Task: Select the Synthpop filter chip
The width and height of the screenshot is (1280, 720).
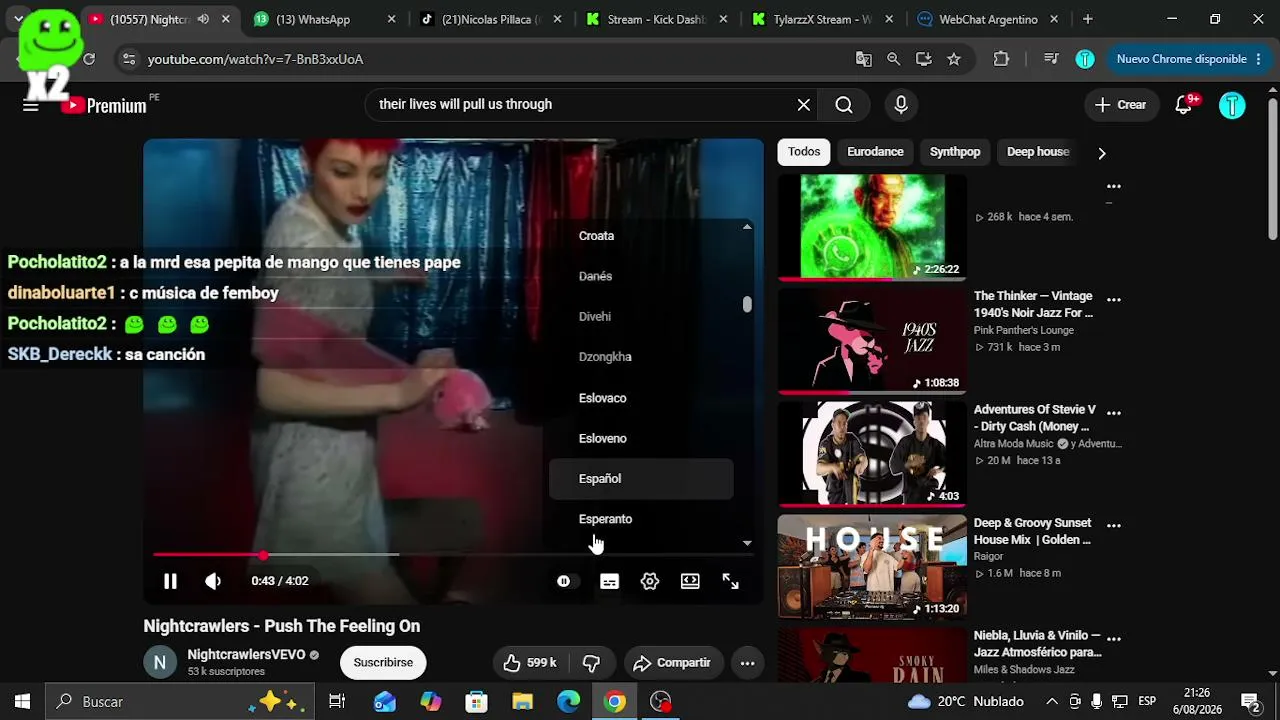Action: pyautogui.click(x=955, y=152)
